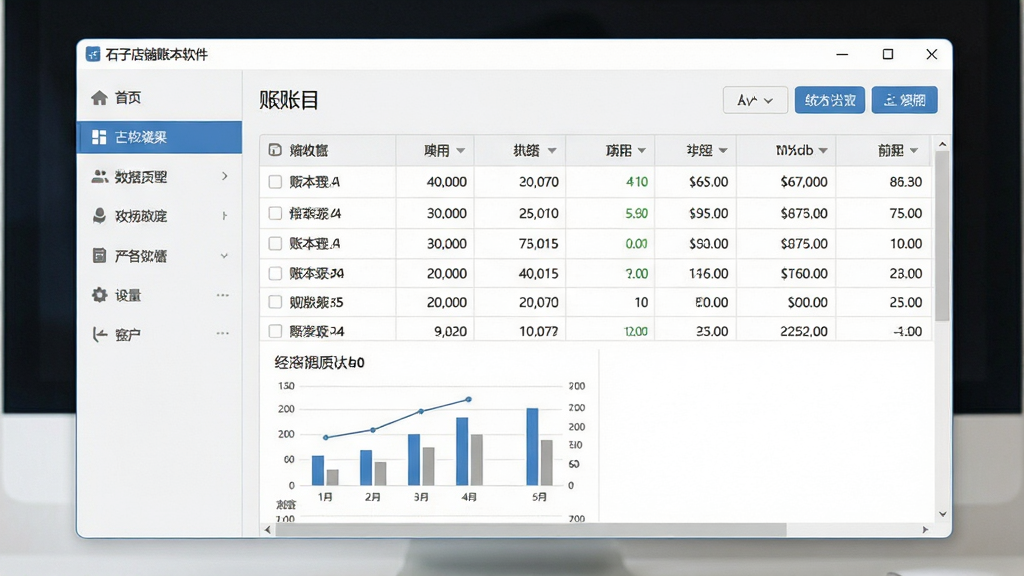Click the blue app logo in the title bar
1024x576 pixels.
(93, 54)
